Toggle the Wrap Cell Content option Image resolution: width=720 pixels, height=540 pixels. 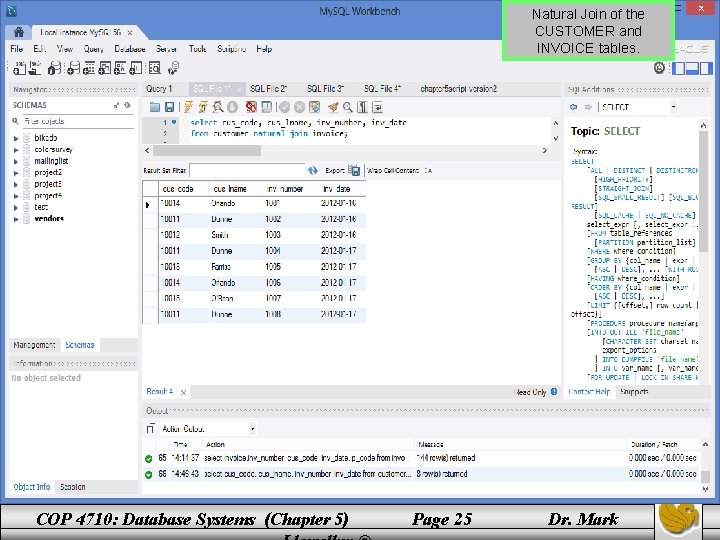coord(428,170)
